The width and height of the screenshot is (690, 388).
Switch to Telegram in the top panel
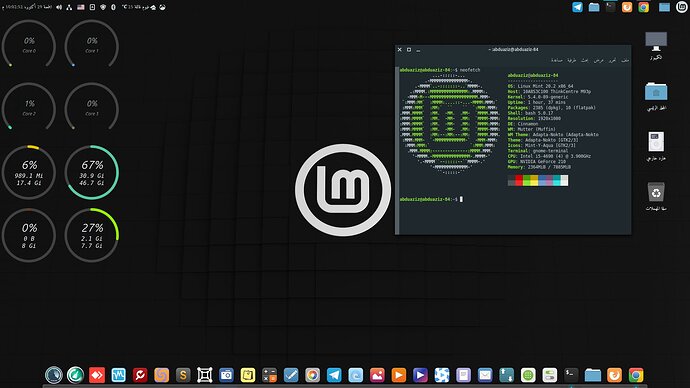point(577,7)
